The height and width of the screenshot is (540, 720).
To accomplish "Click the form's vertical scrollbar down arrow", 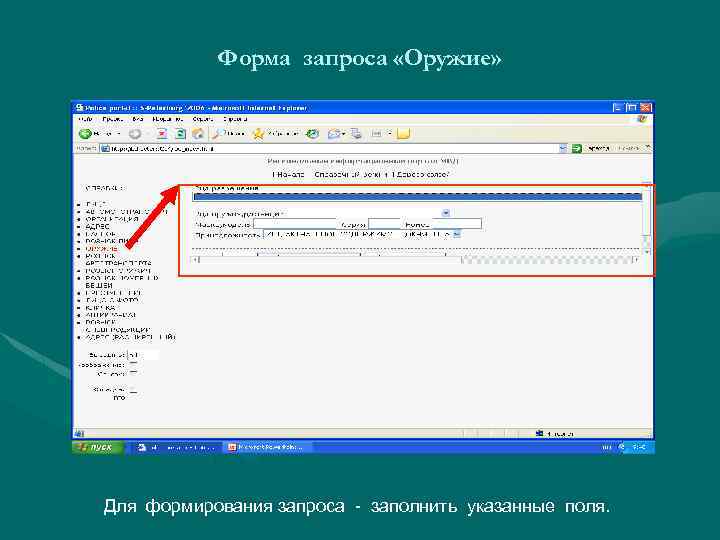I will pos(647,252).
